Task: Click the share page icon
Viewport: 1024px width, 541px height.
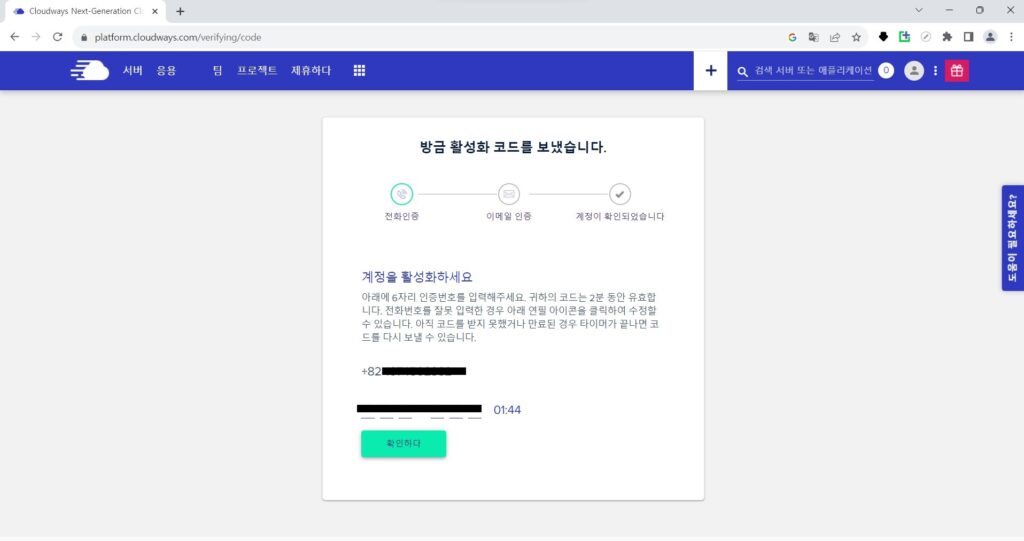Action: point(835,37)
